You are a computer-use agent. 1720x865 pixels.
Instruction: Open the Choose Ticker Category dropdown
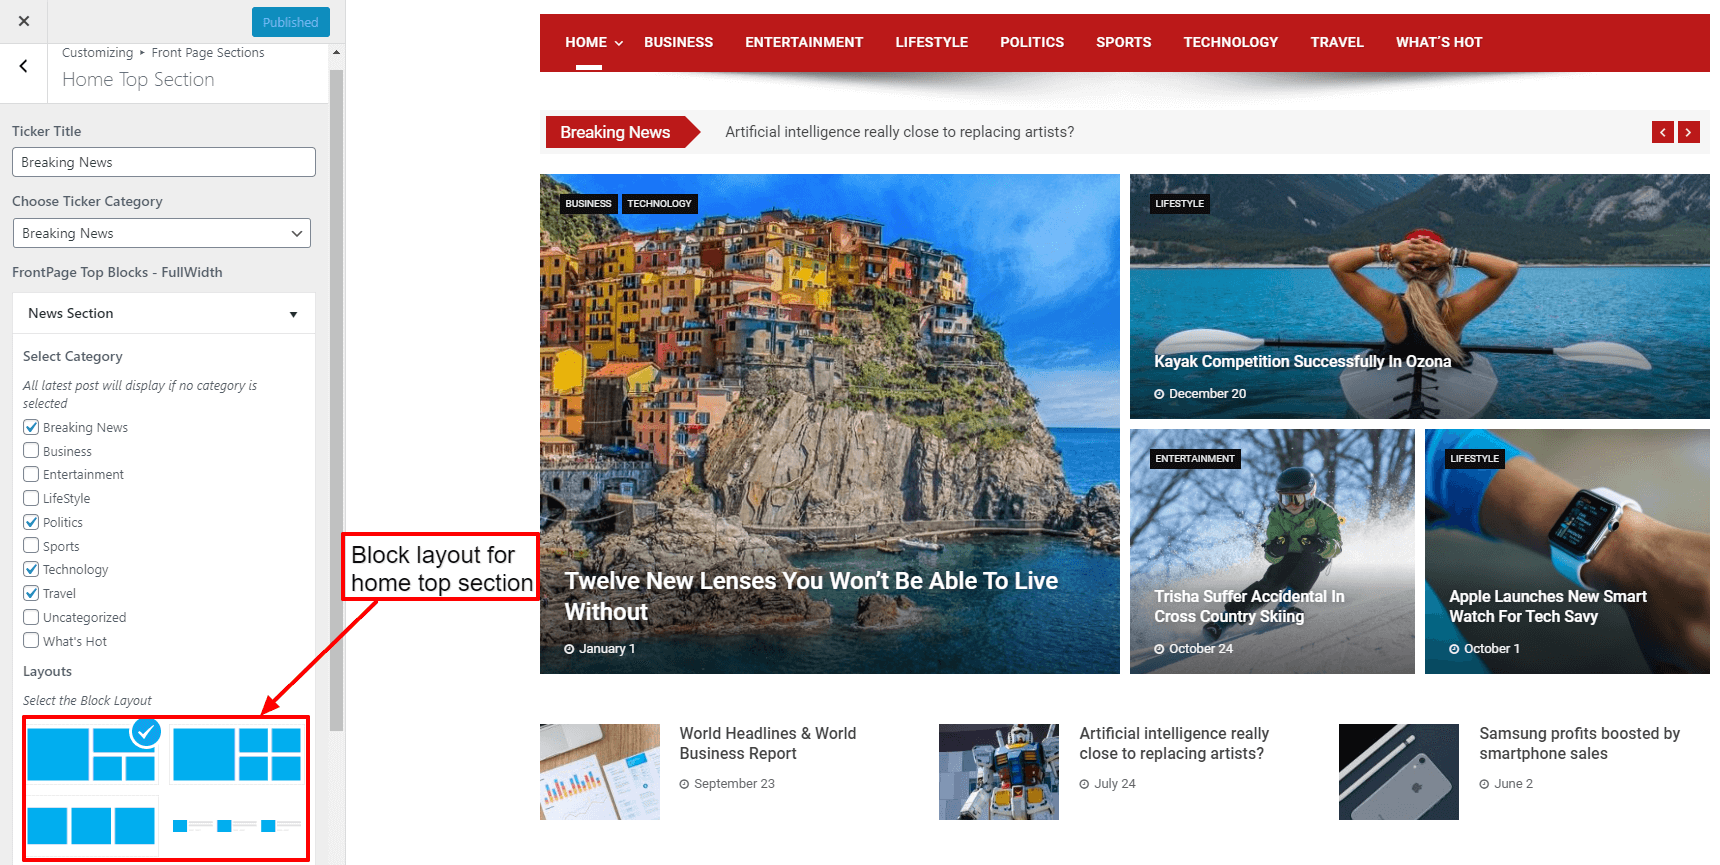click(162, 233)
